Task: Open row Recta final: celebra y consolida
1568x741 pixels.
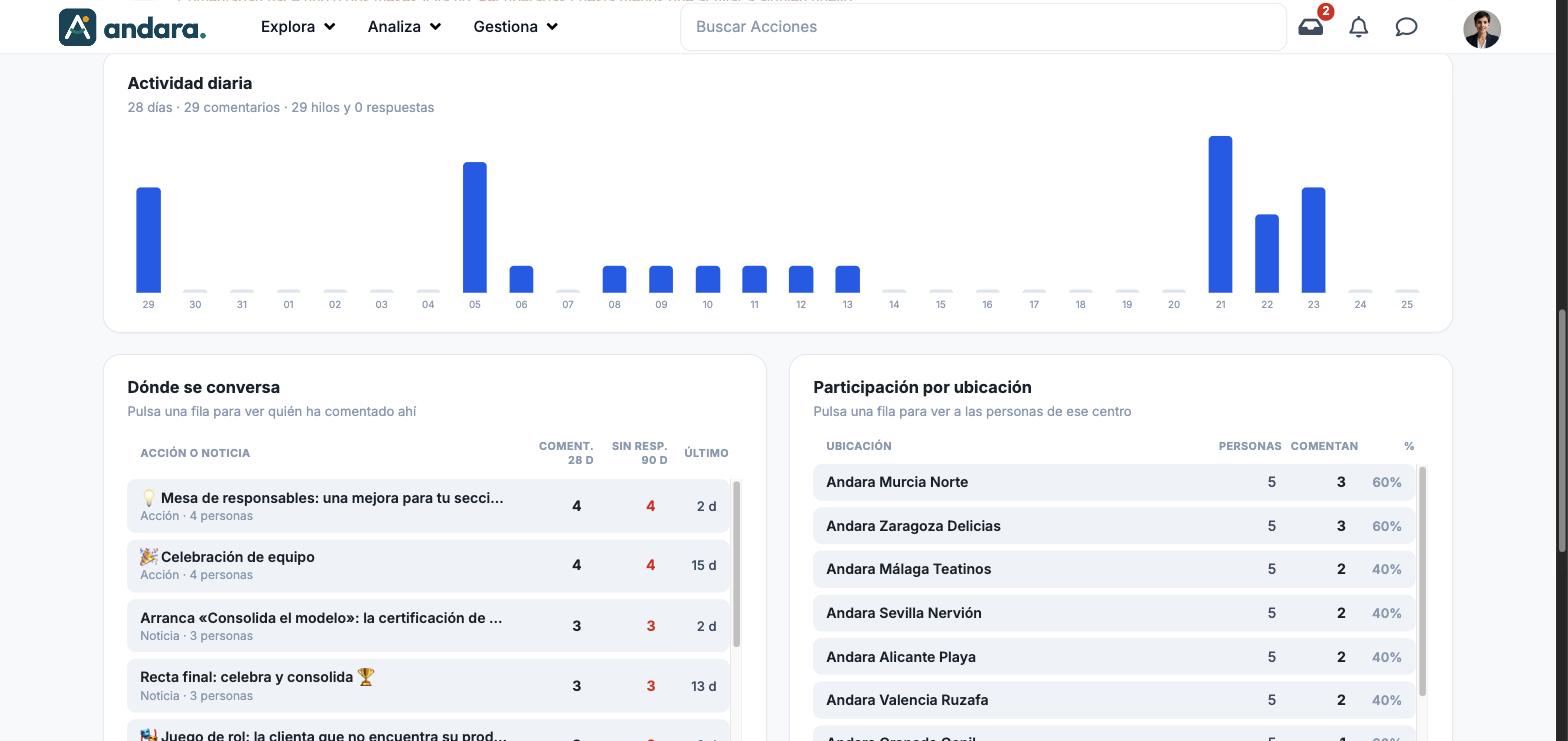Action: (428, 685)
